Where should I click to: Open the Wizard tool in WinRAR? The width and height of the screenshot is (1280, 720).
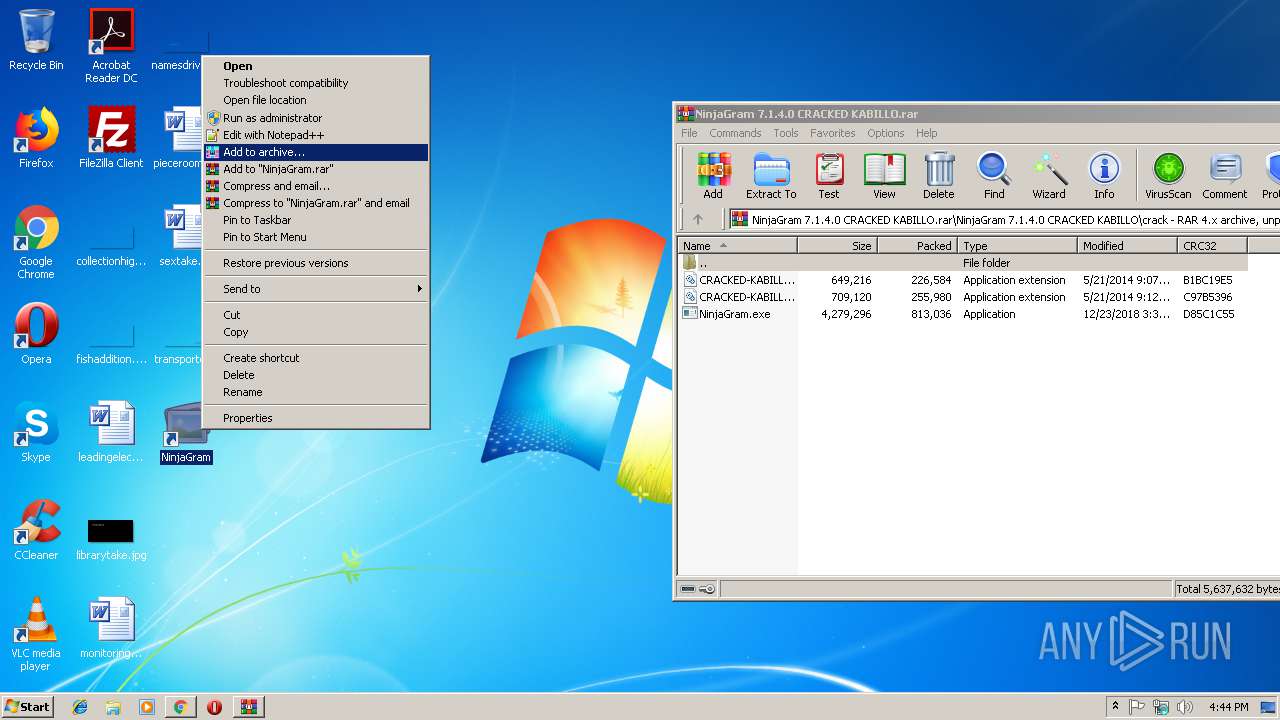(x=1049, y=176)
